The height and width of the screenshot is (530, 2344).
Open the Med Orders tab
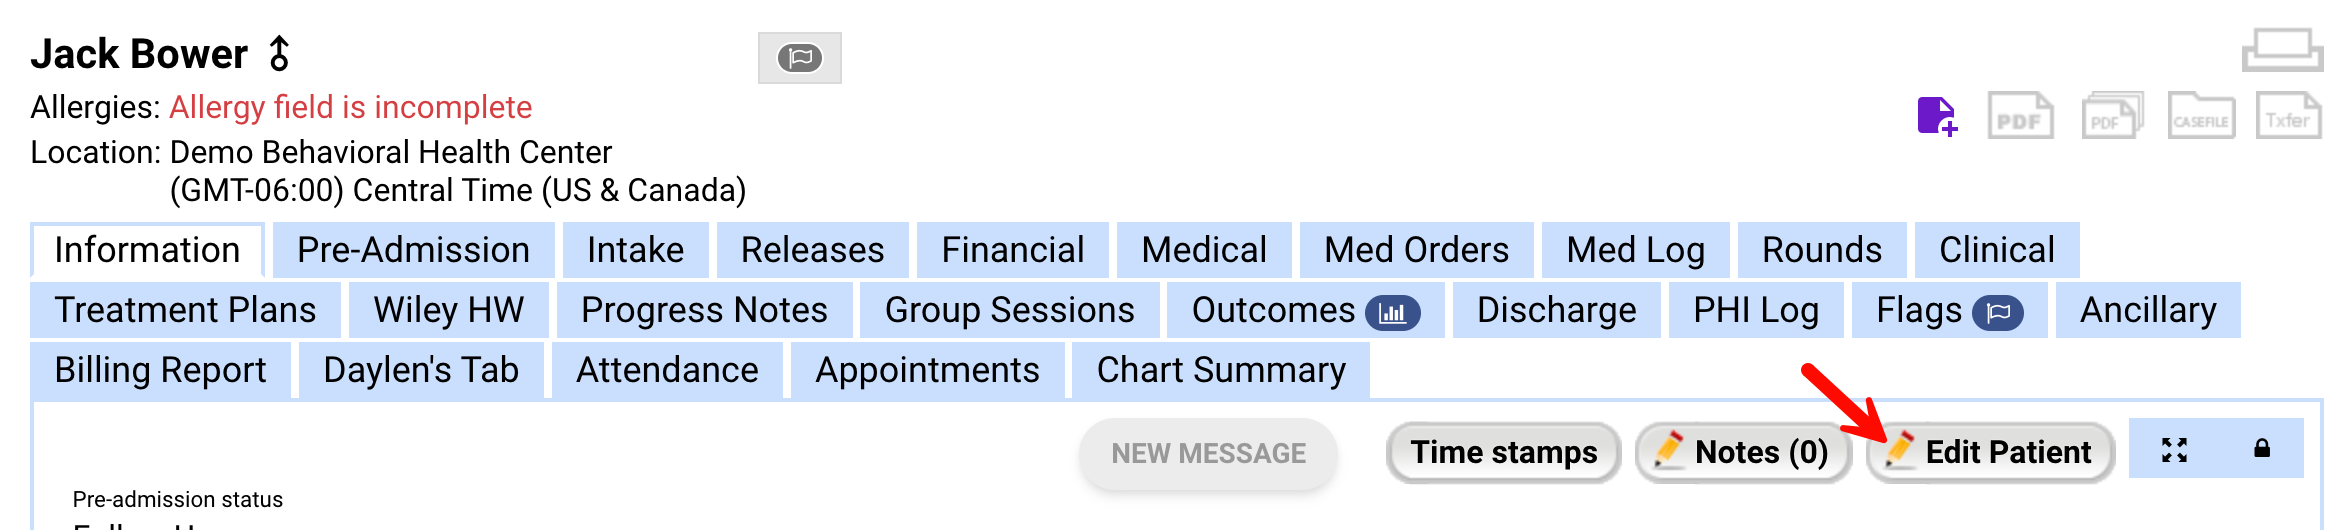1416,250
